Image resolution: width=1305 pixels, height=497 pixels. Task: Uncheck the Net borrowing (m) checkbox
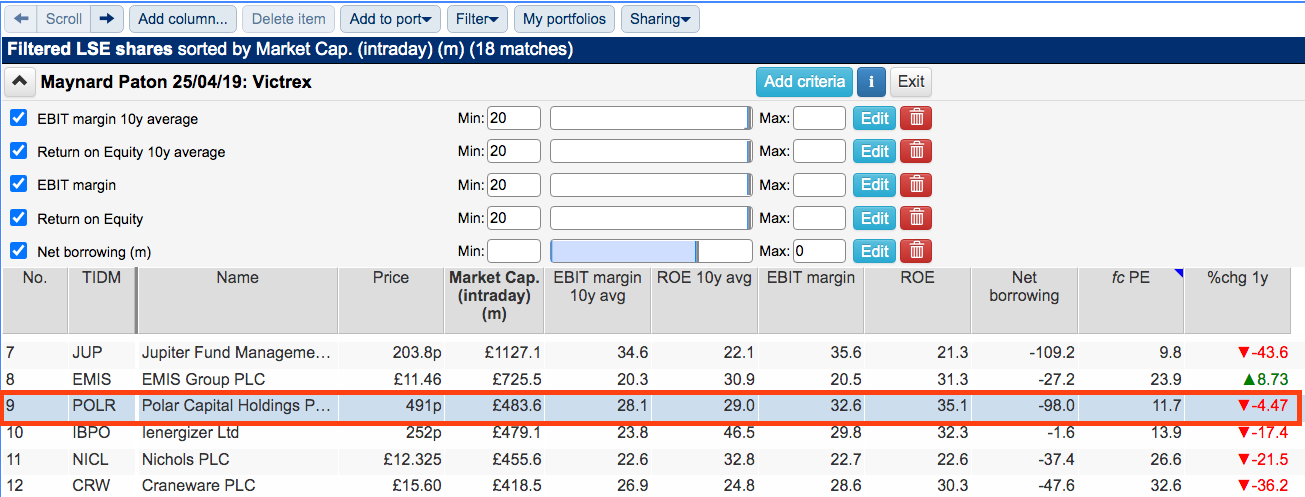pyautogui.click(x=18, y=251)
